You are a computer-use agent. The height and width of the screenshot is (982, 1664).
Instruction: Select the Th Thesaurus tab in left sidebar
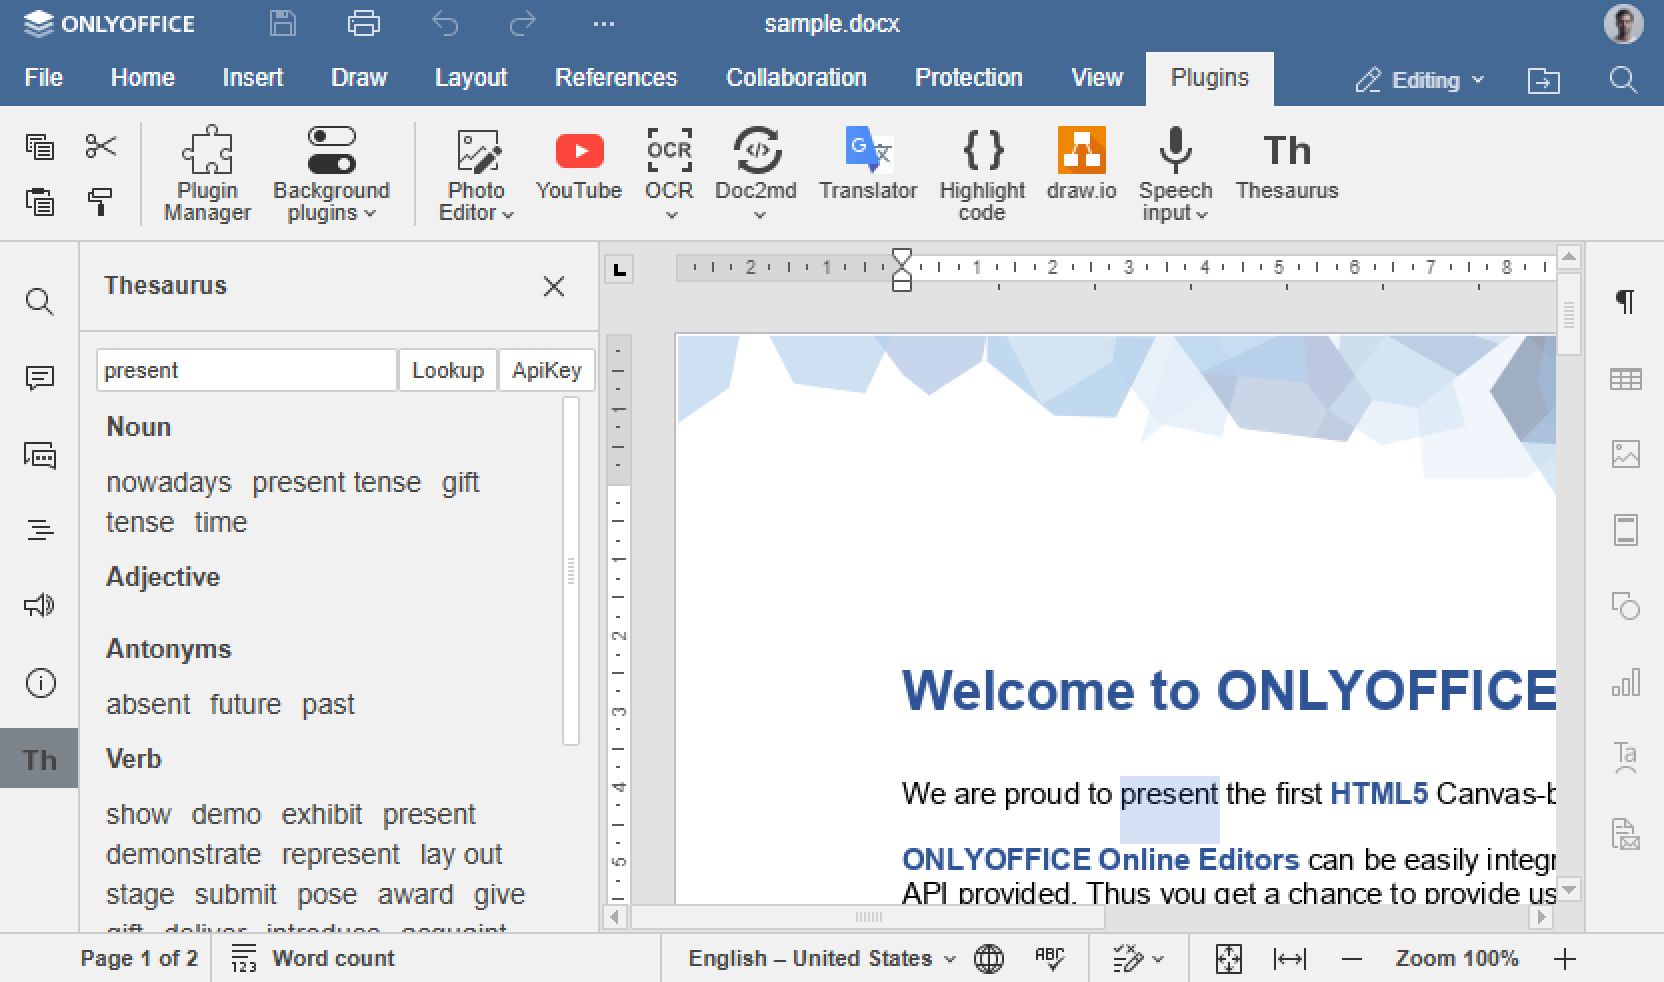[x=40, y=760]
